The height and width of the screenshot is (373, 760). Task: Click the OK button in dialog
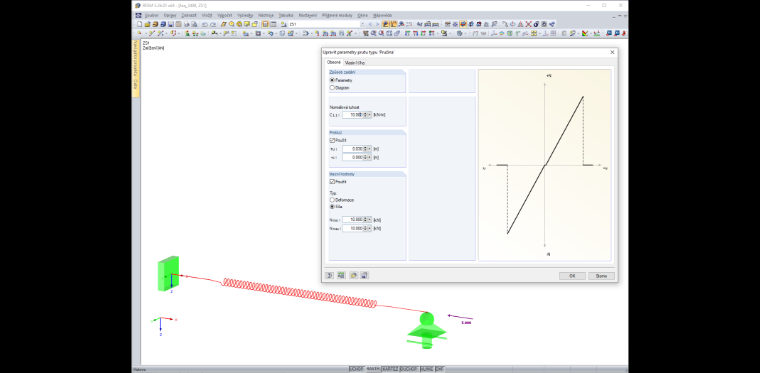coord(572,276)
